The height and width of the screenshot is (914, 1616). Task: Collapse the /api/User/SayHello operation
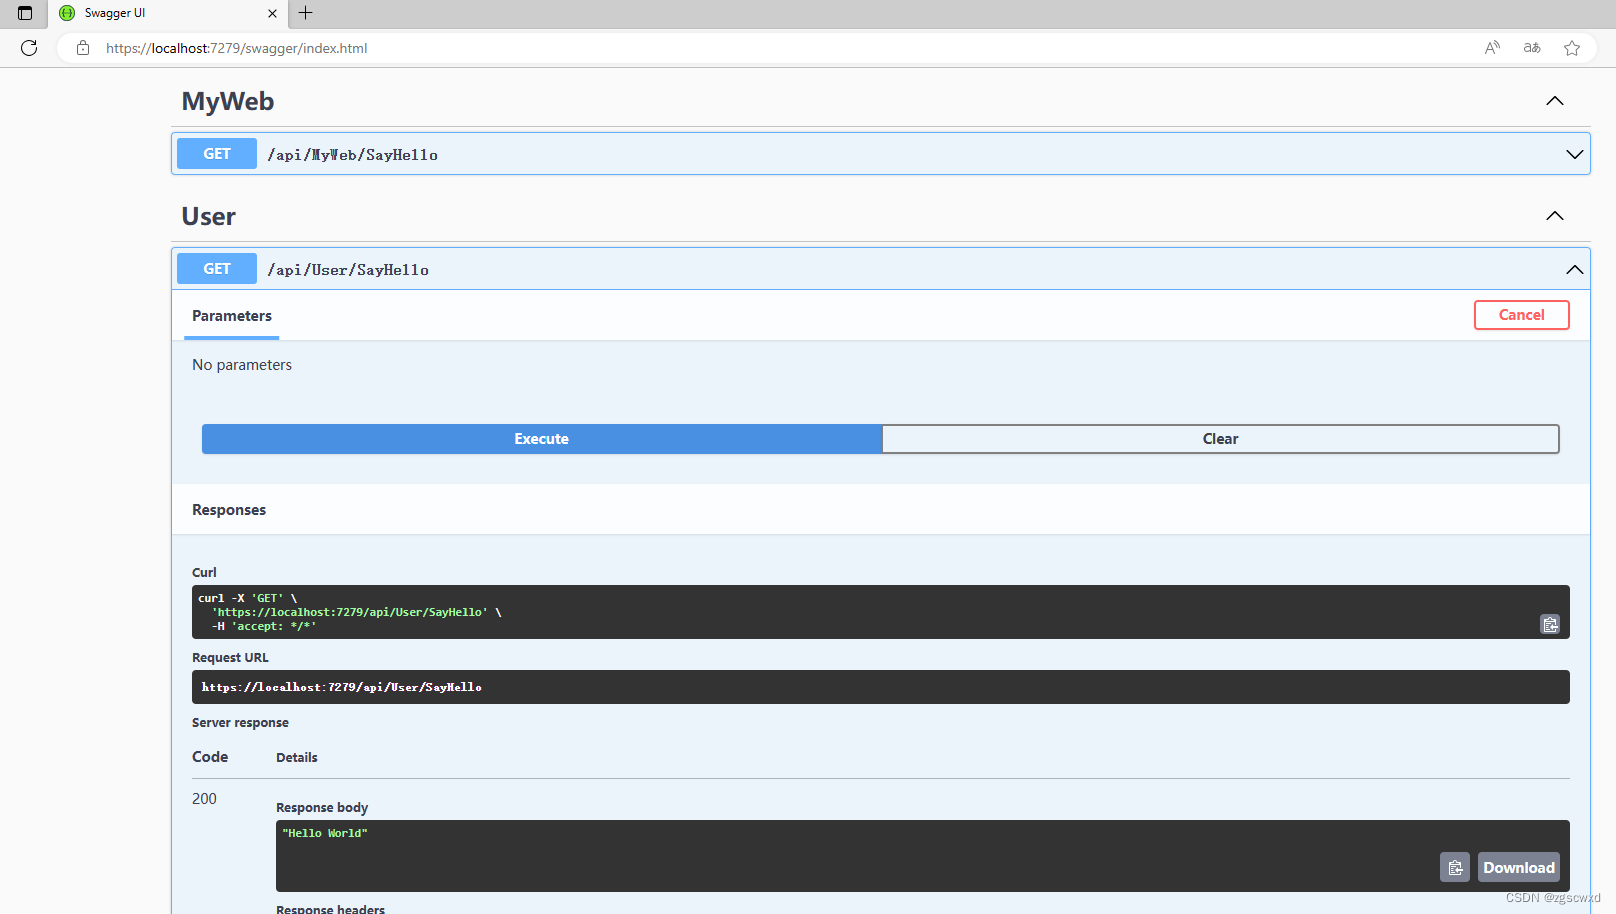pos(1575,269)
